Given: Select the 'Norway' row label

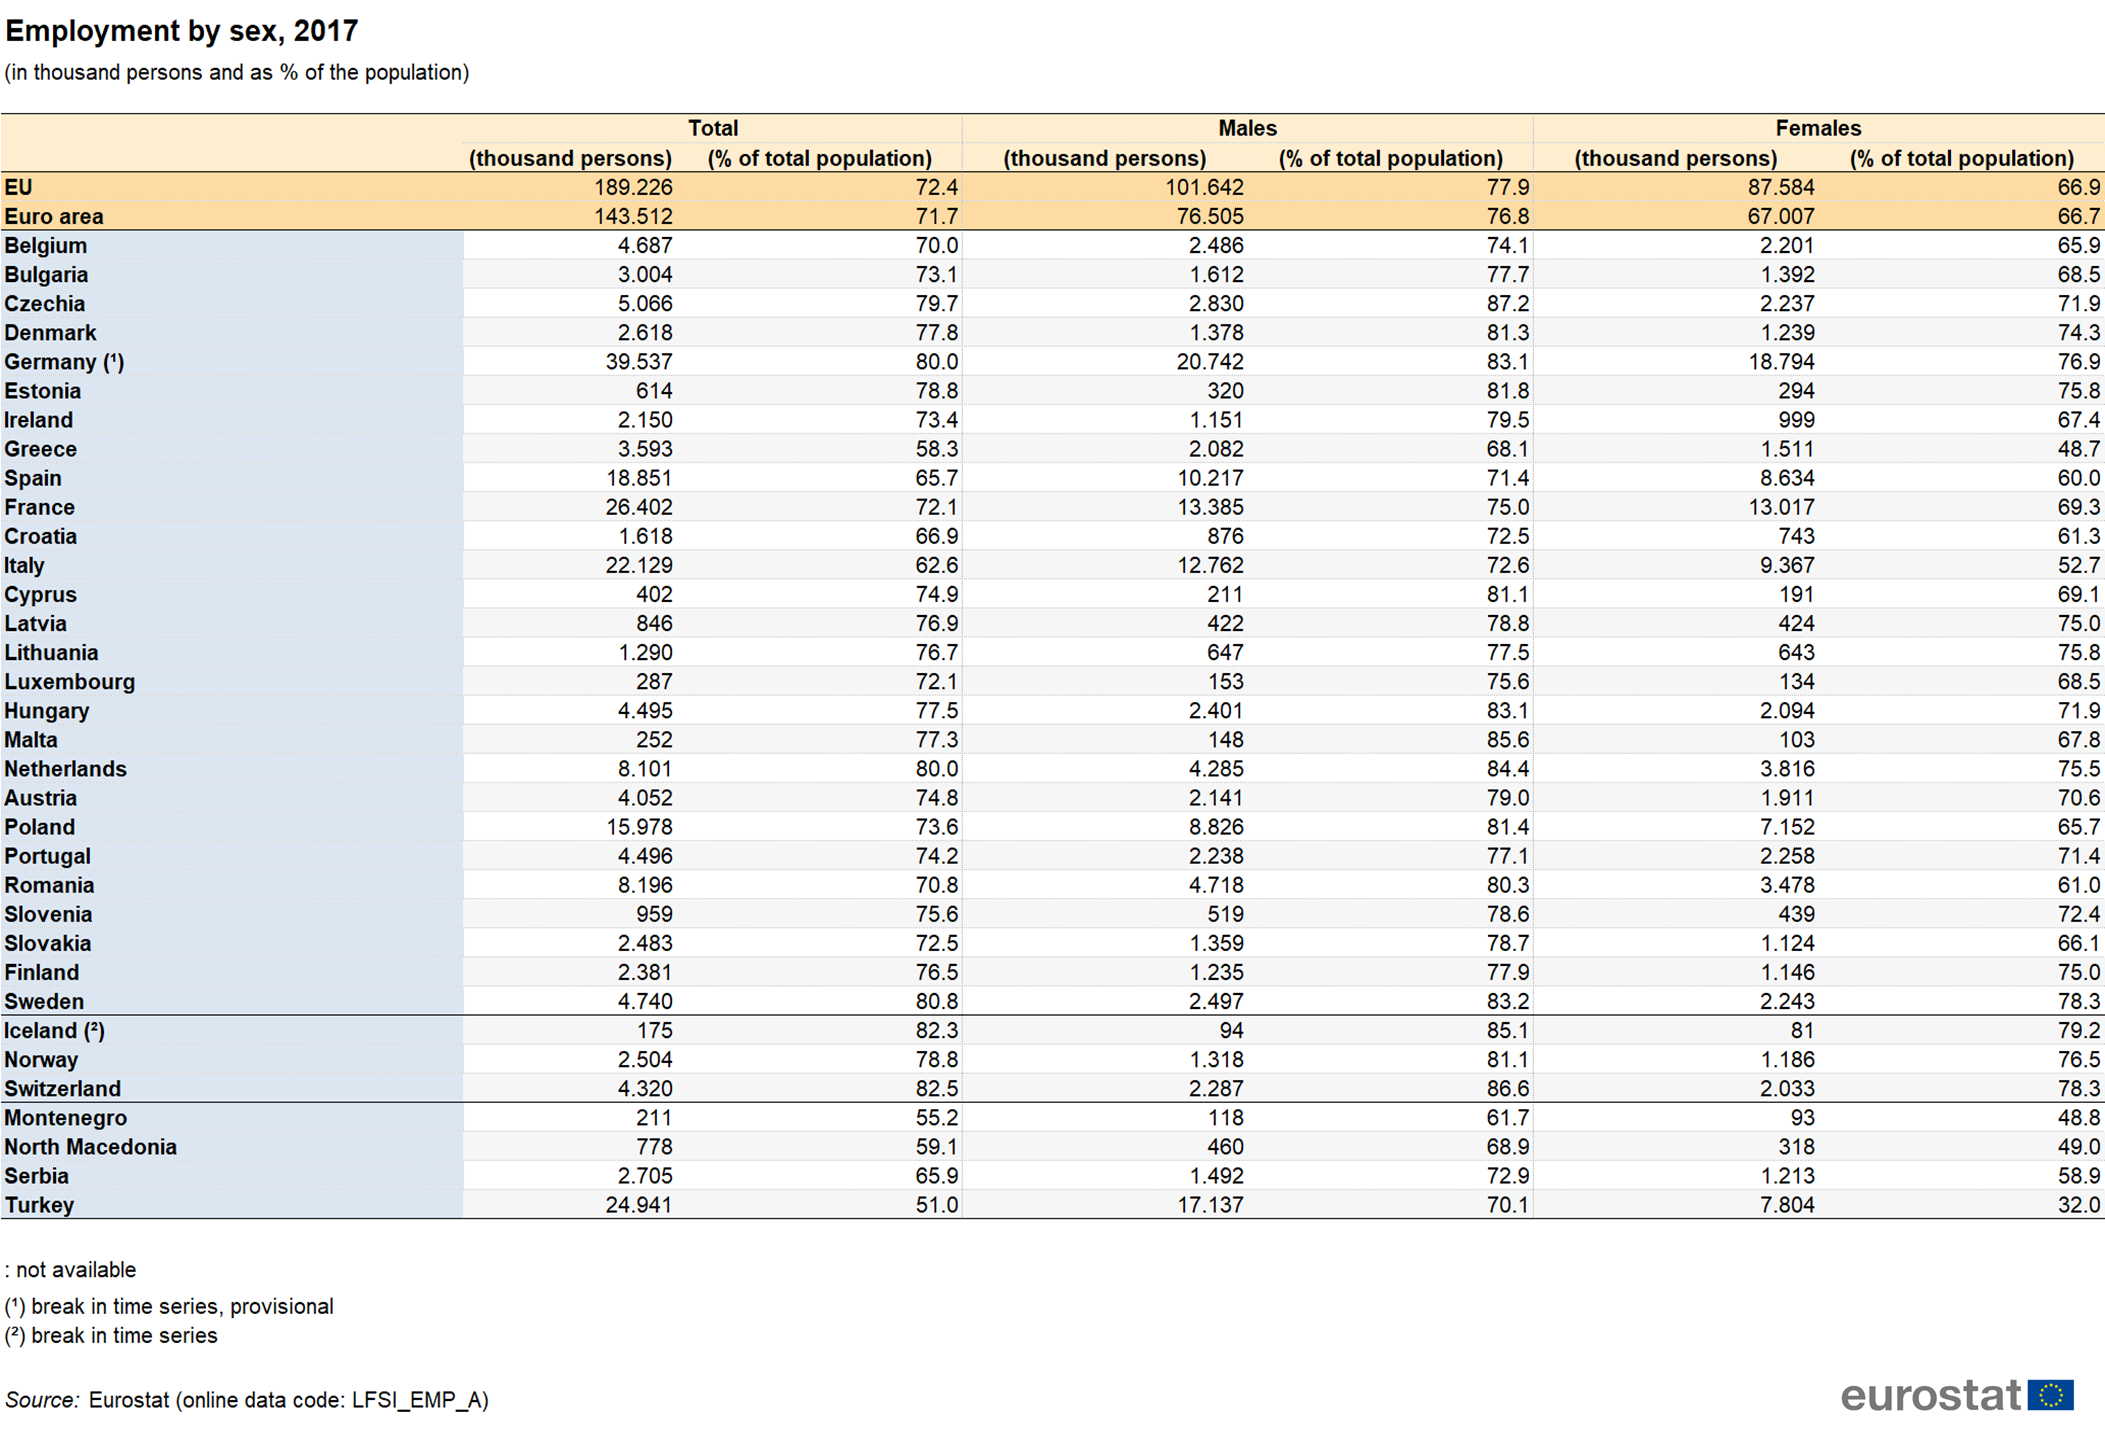Looking at the screenshot, I should click(41, 1059).
